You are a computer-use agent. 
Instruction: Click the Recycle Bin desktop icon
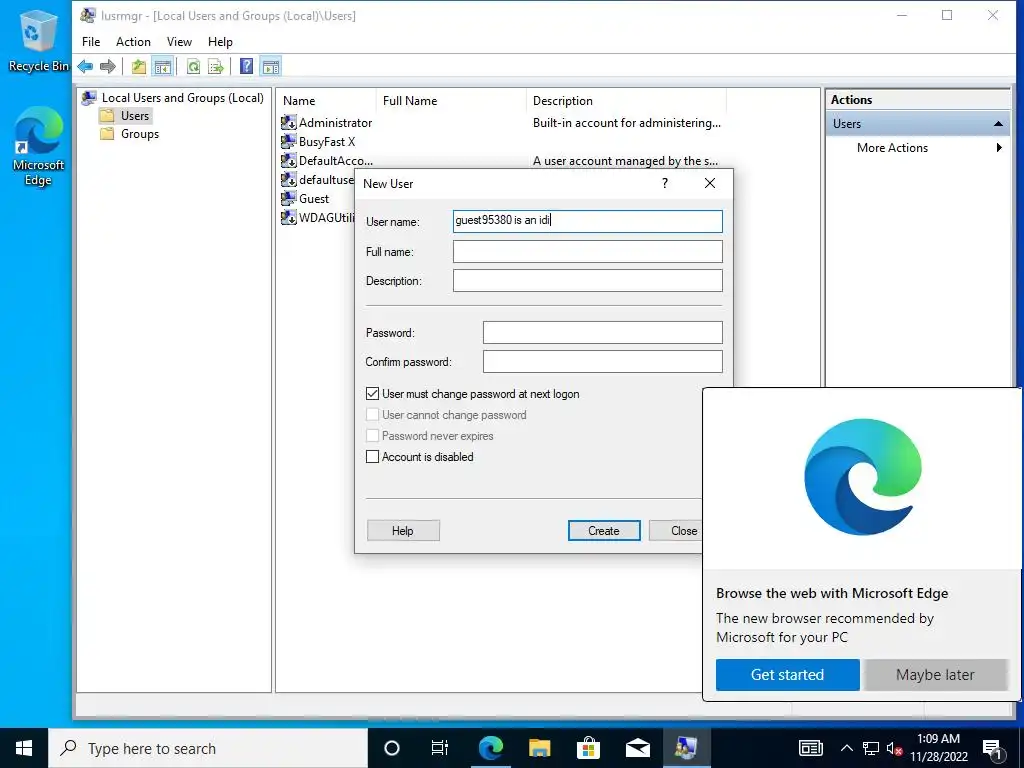click(x=37, y=41)
